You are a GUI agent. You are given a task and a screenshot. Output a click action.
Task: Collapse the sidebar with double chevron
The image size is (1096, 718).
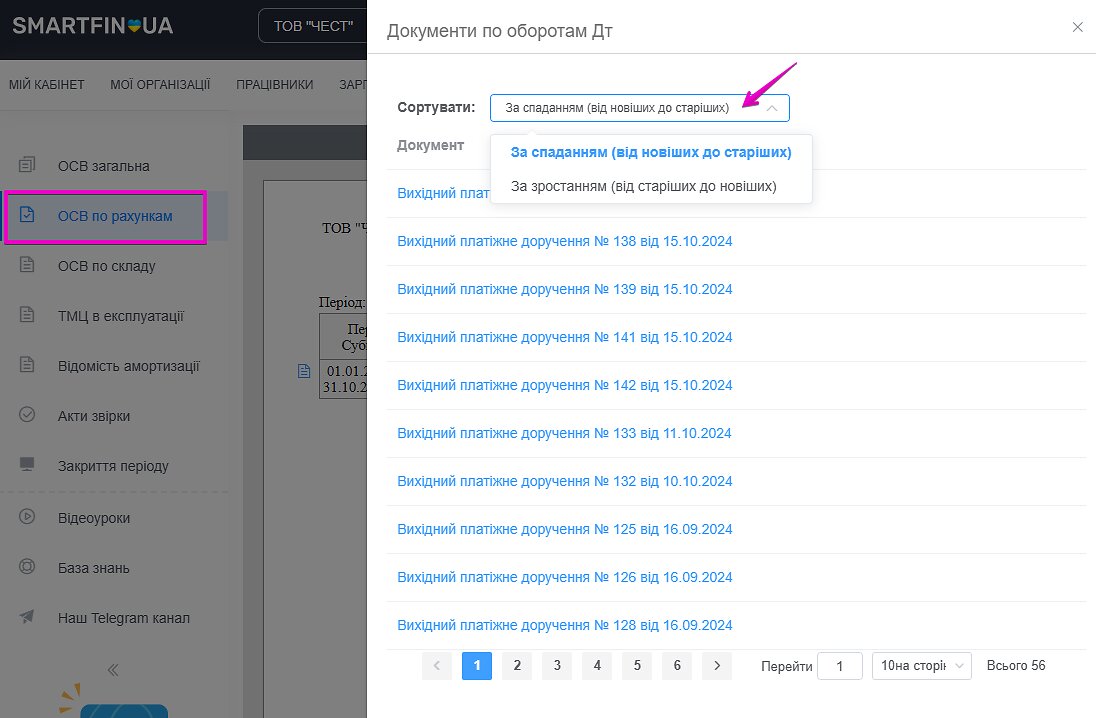click(x=113, y=670)
